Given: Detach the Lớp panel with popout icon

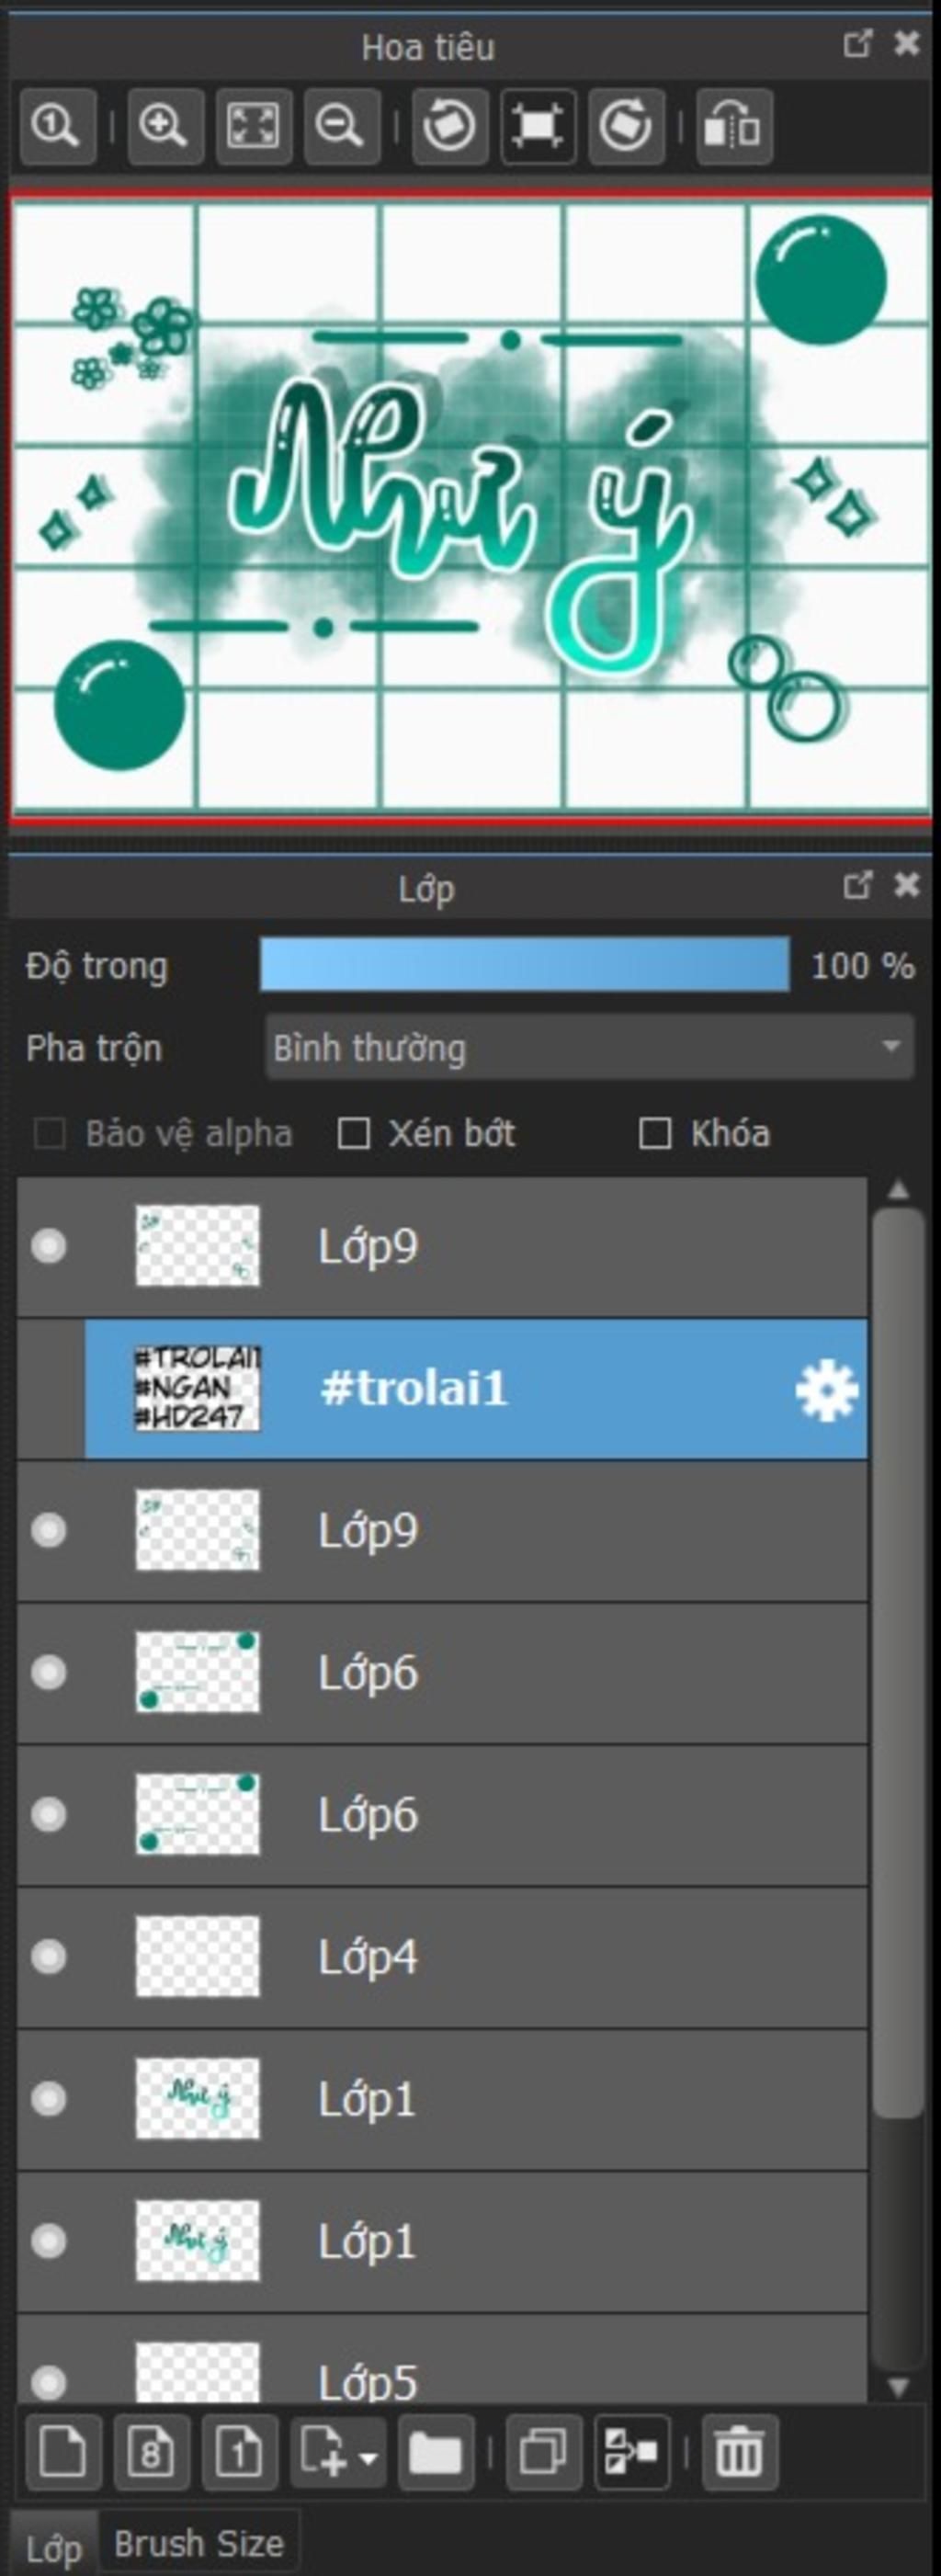Looking at the screenshot, I should 858,884.
